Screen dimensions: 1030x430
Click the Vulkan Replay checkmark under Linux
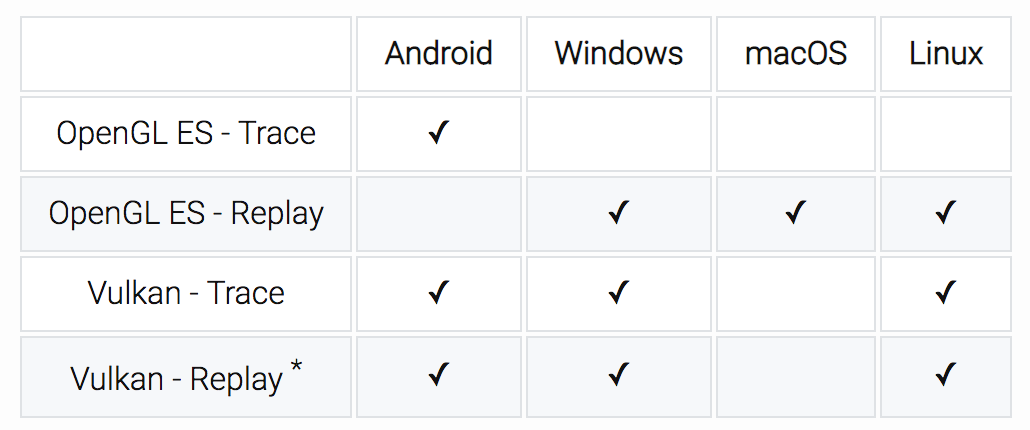point(945,376)
